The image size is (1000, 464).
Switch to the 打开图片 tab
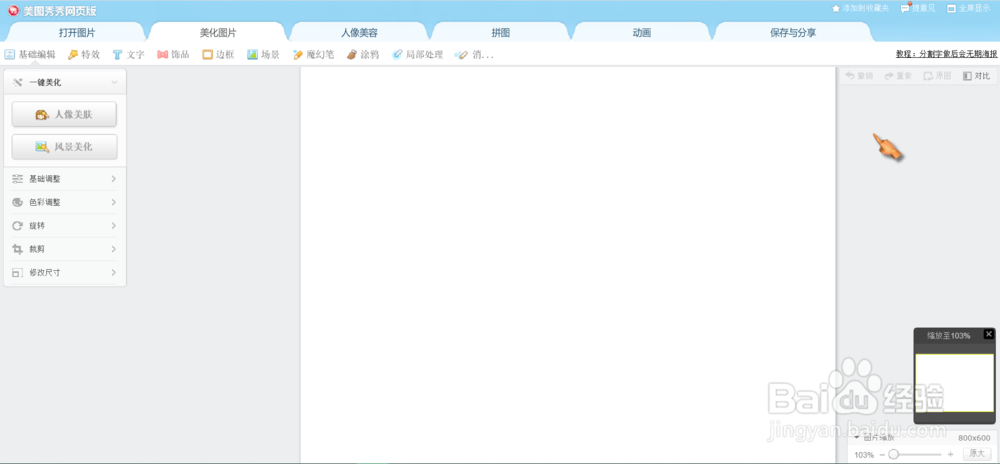77,33
